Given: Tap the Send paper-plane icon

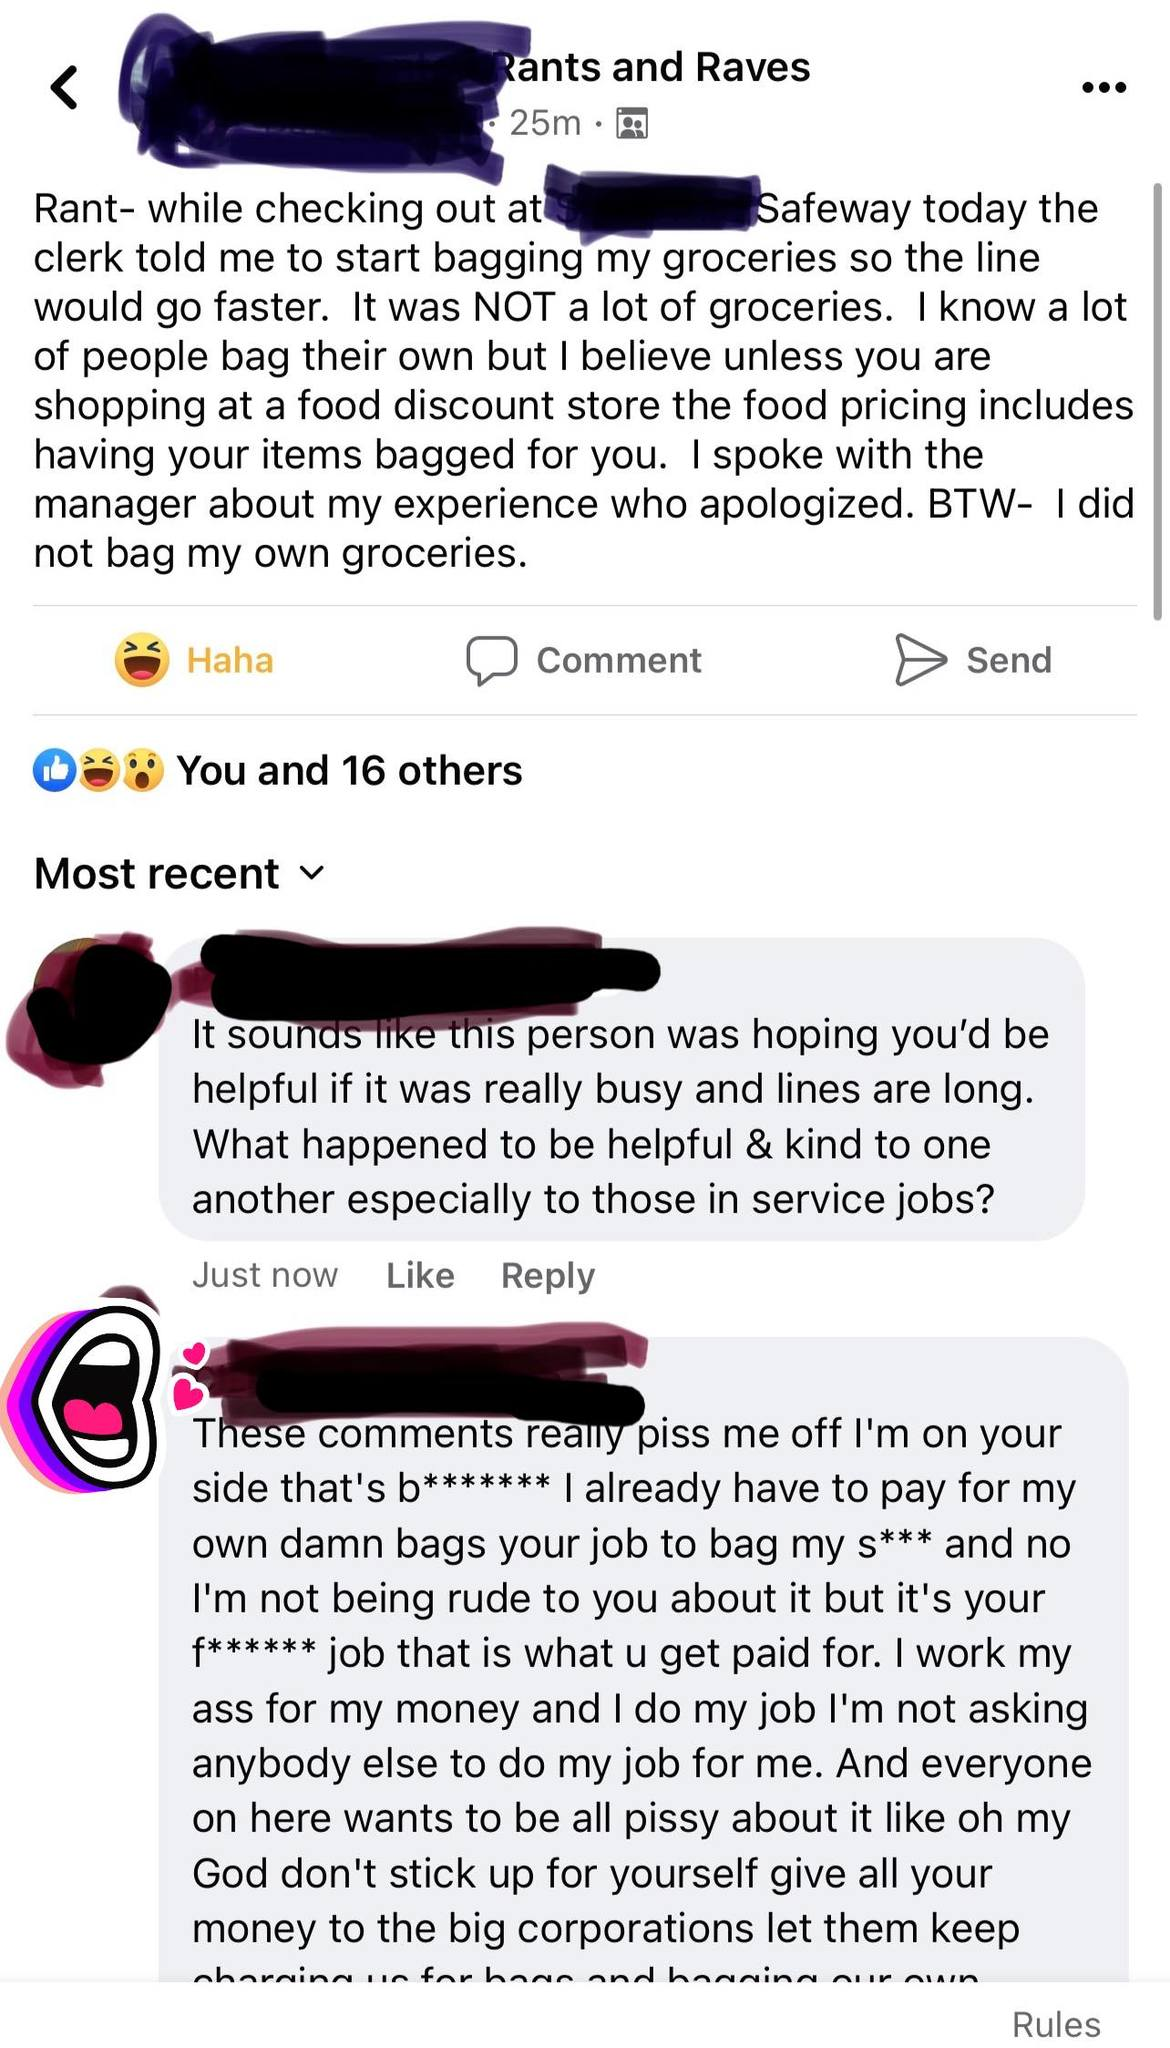Looking at the screenshot, I should [x=920, y=660].
